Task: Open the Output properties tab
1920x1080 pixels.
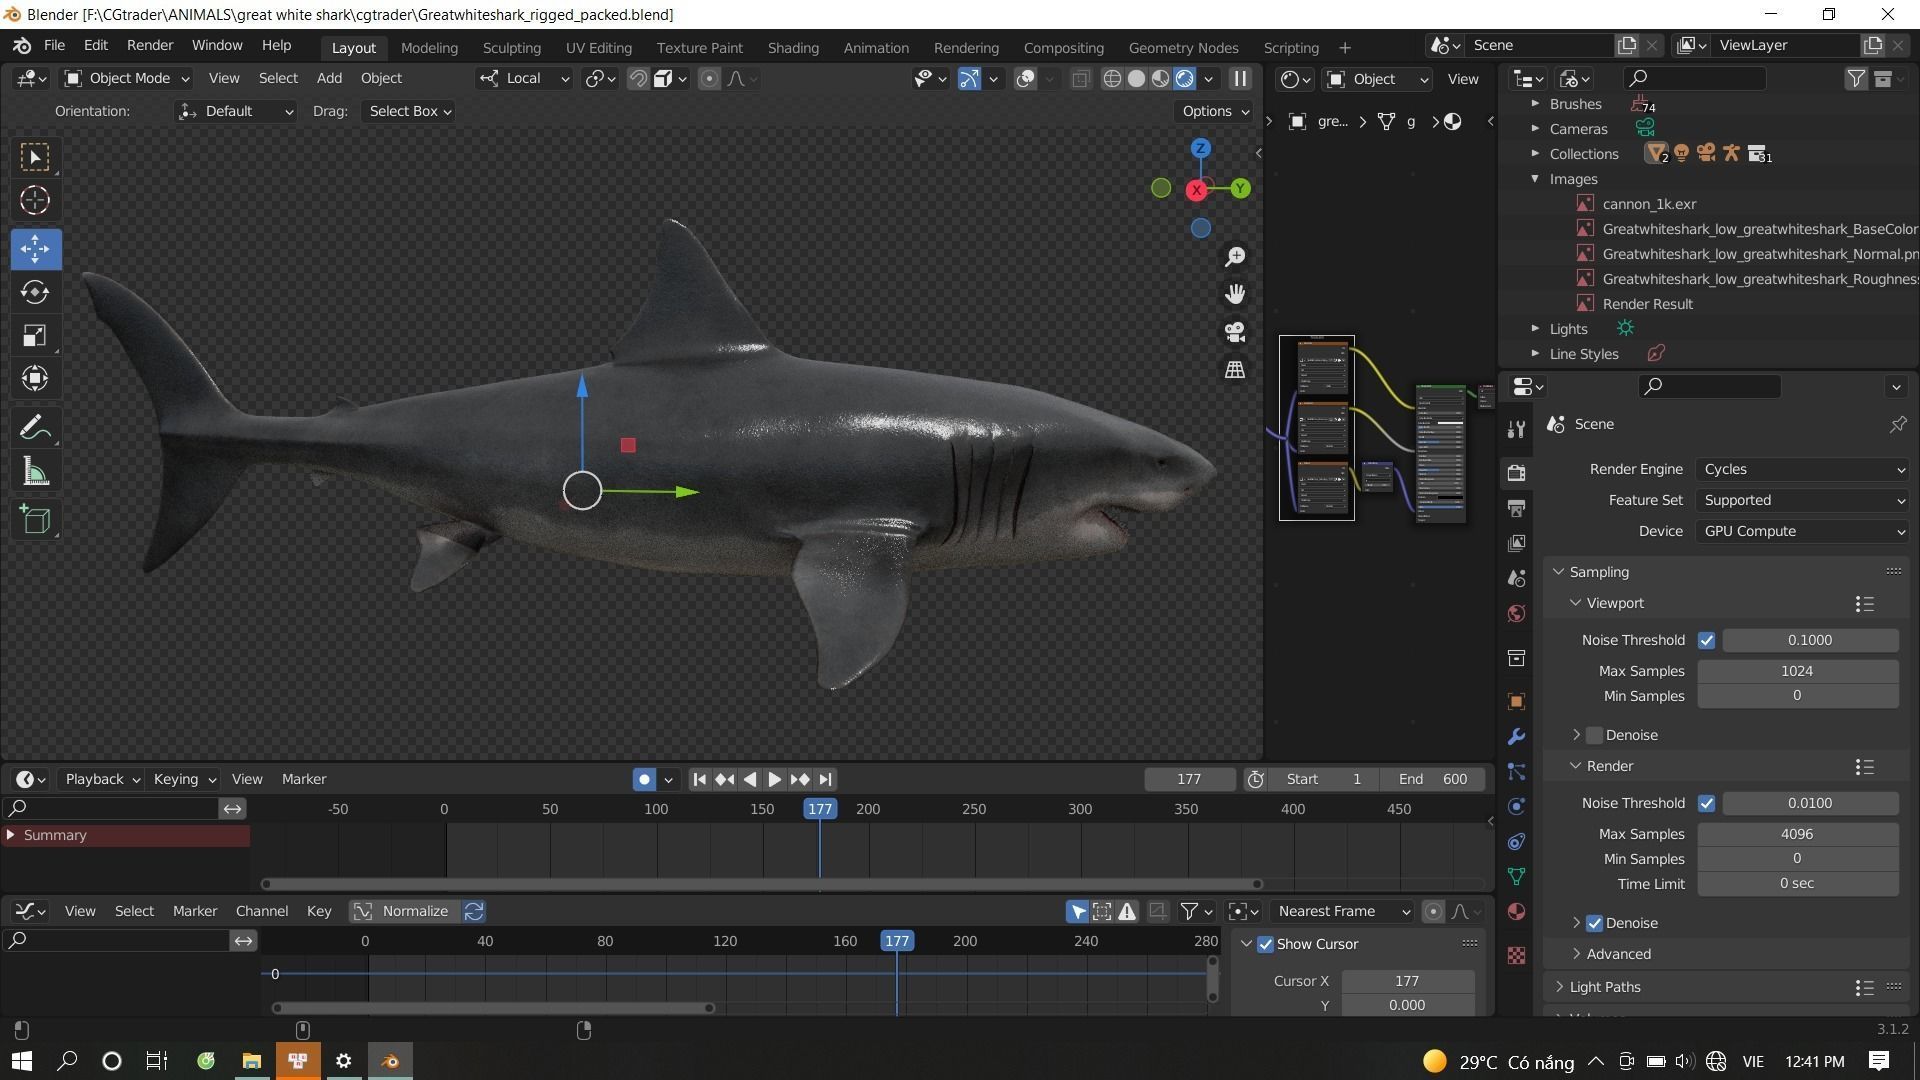Action: (x=1516, y=508)
